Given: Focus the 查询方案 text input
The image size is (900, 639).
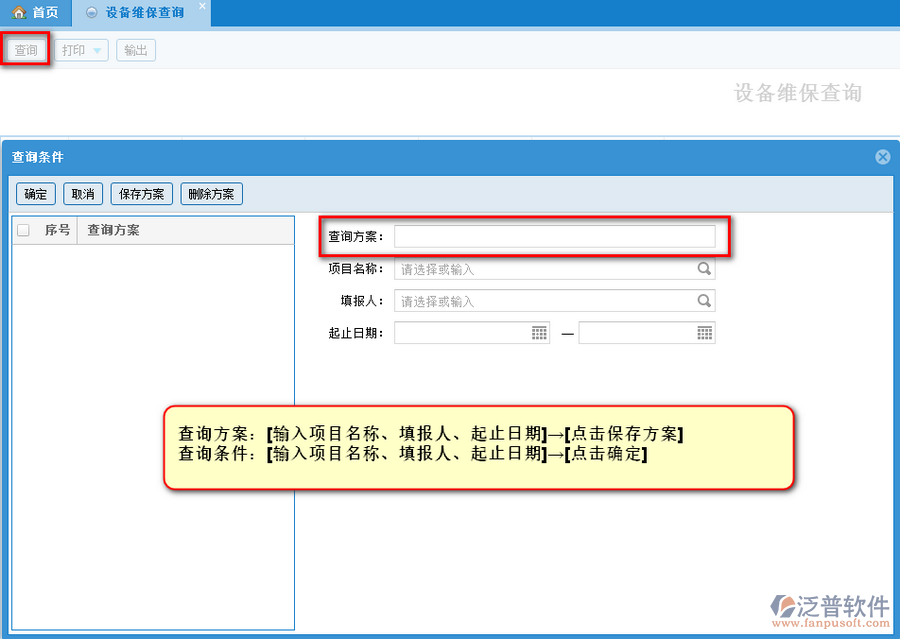Looking at the screenshot, I should pyautogui.click(x=554, y=236).
